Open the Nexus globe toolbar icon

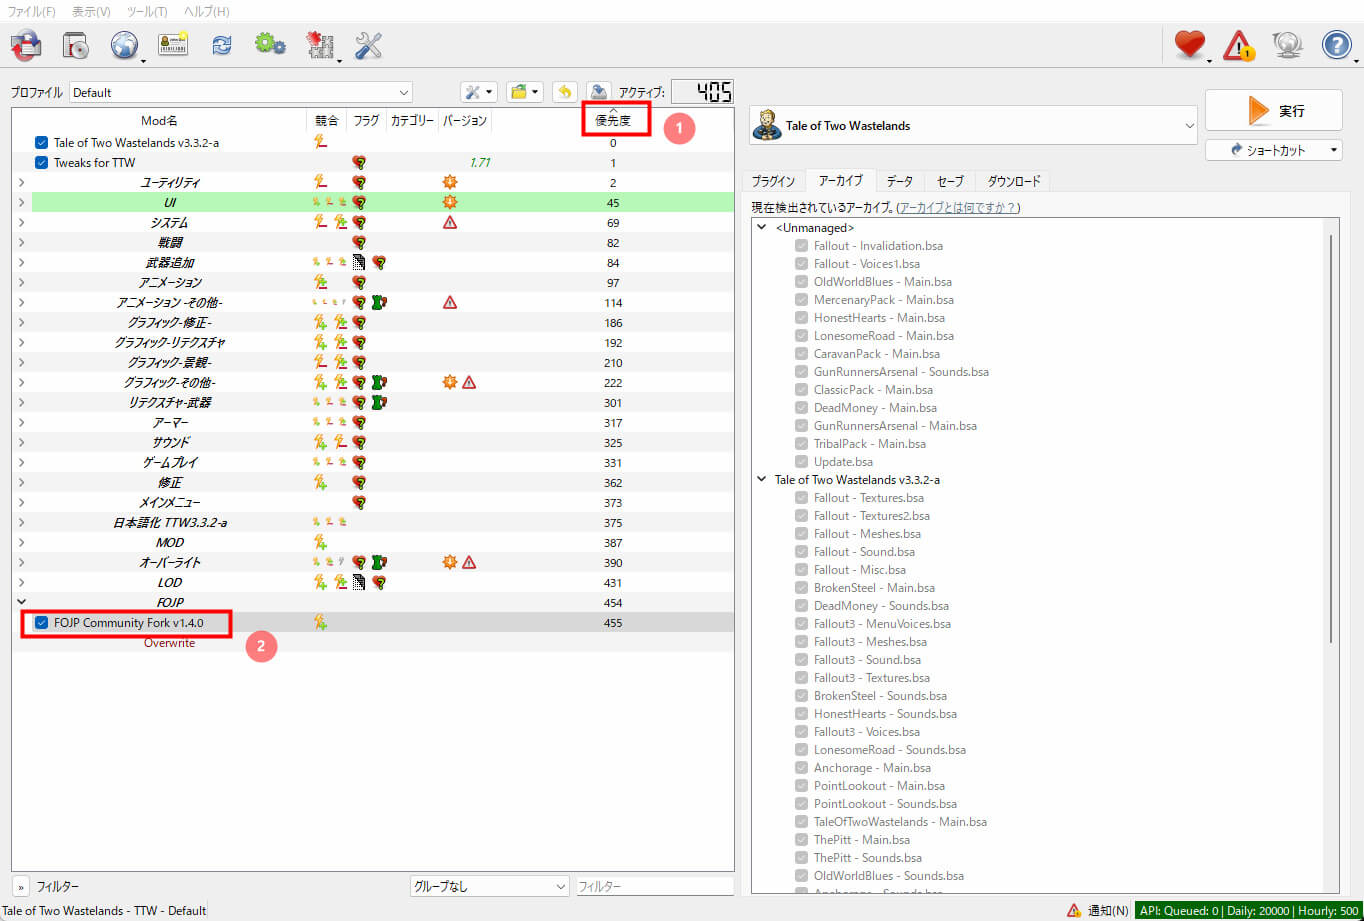(124, 45)
